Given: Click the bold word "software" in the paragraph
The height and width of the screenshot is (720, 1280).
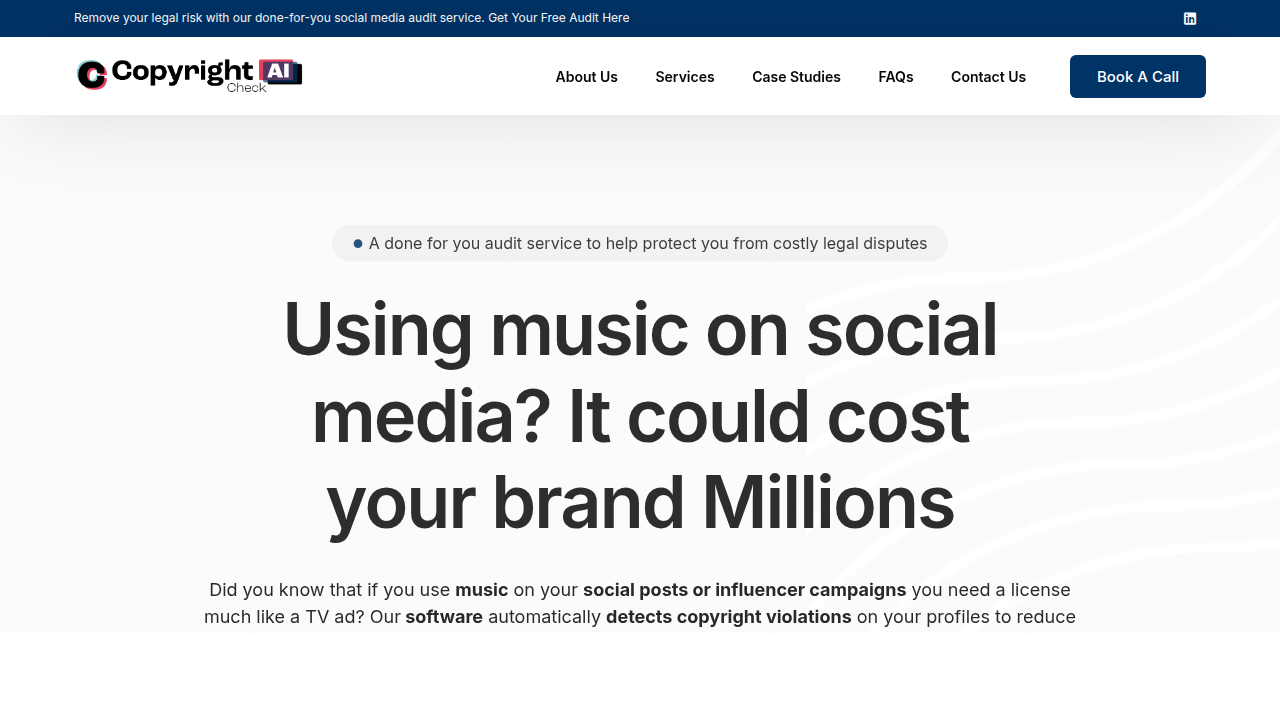Looking at the screenshot, I should click(x=444, y=617).
